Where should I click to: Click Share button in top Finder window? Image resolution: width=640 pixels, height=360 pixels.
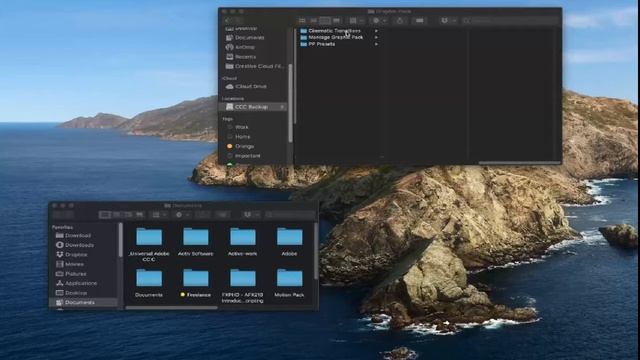(400, 20)
